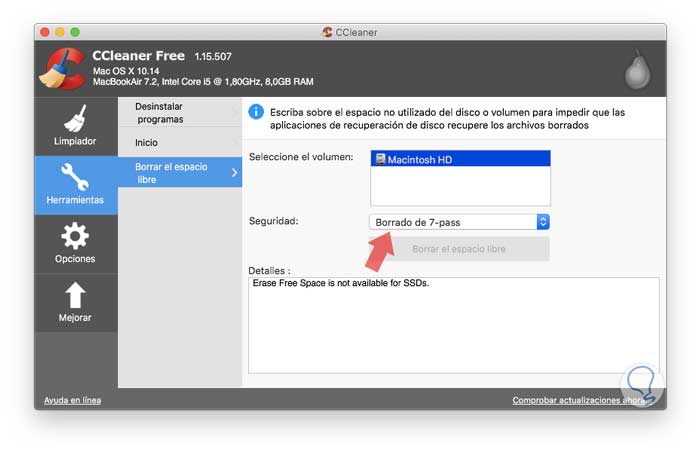Select the Borrar el espacio libre menu item
700x454 pixels.
180,173
